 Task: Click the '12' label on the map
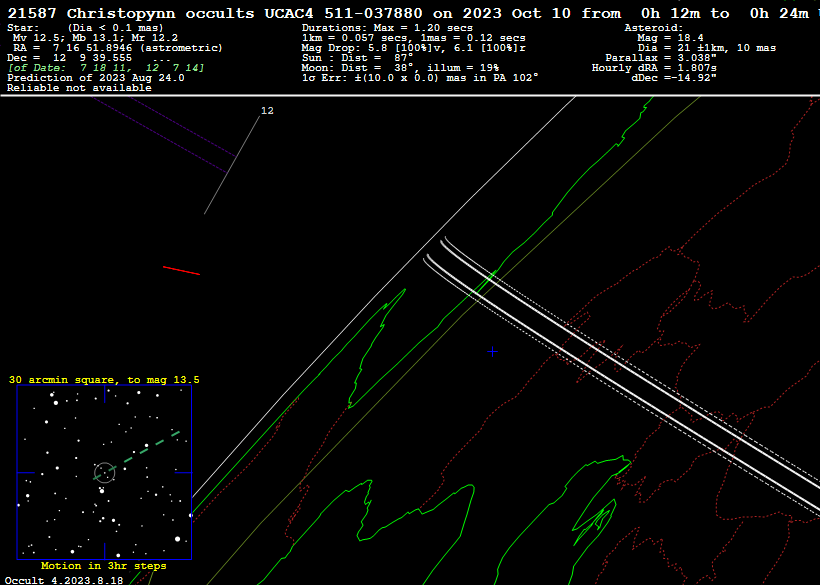click(x=267, y=111)
